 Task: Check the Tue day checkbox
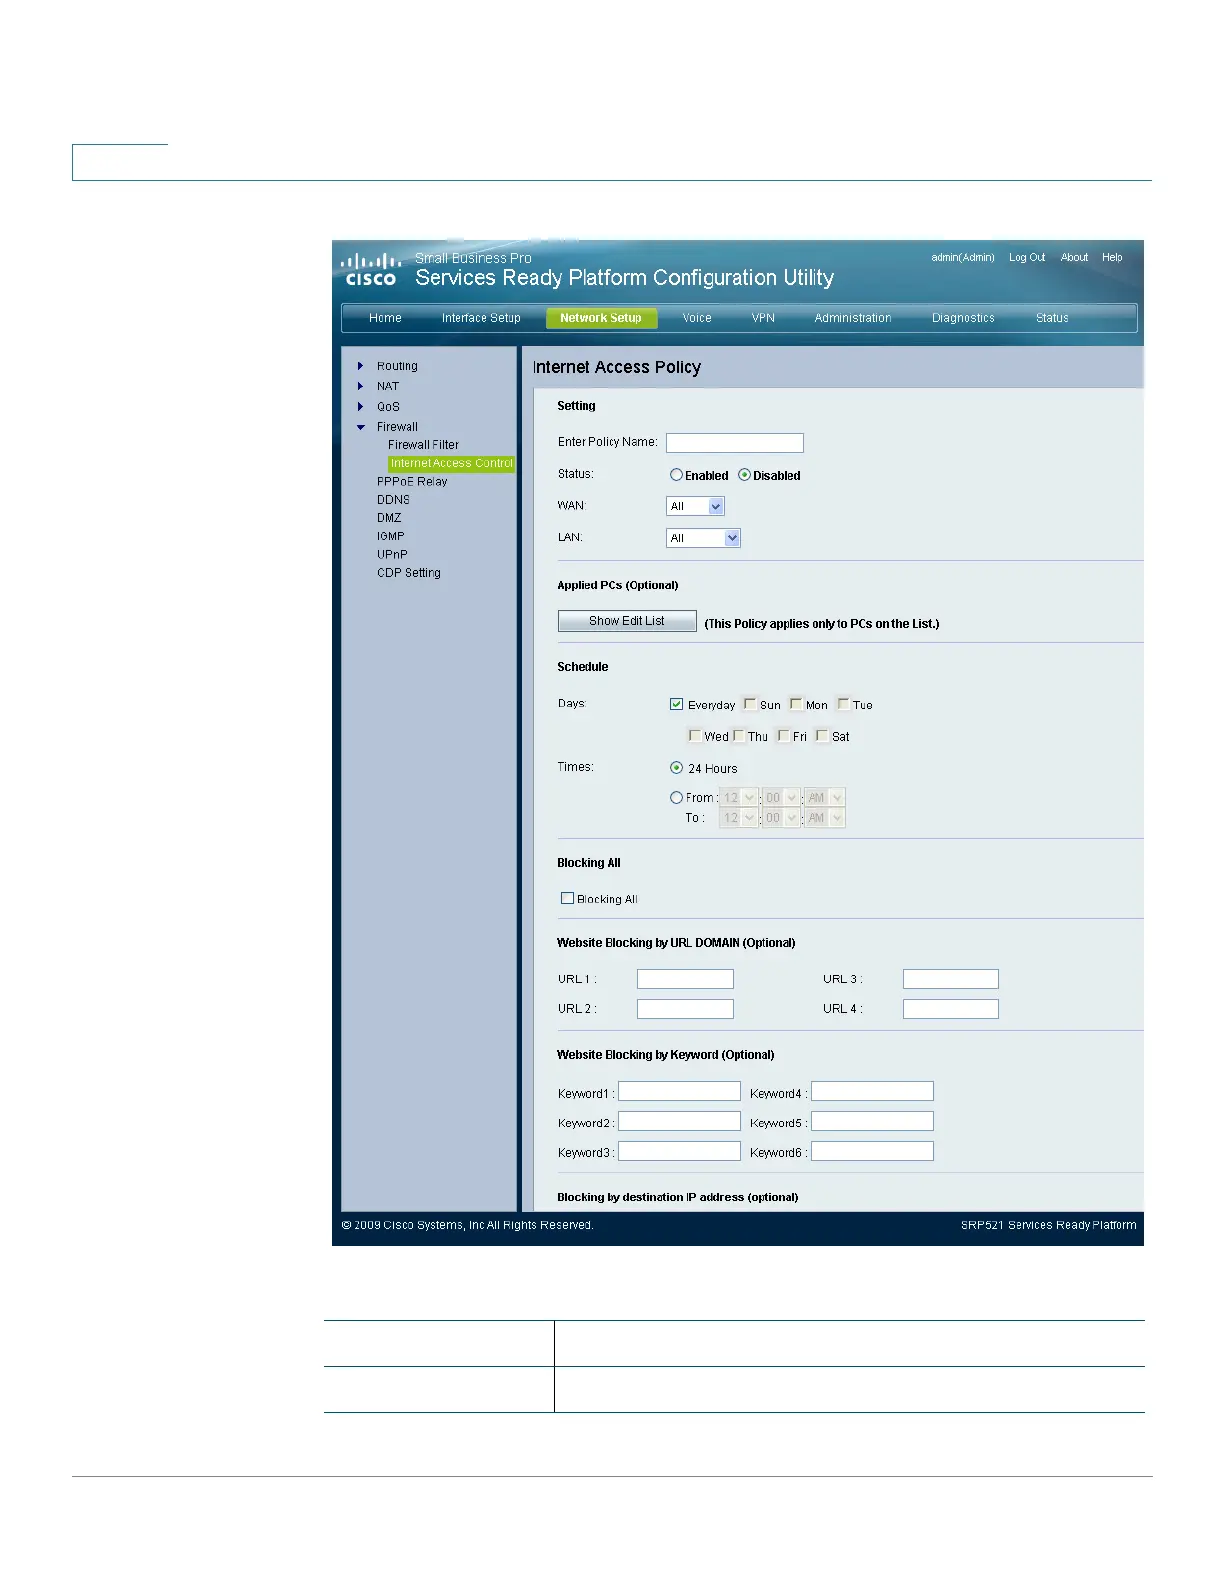click(x=843, y=704)
